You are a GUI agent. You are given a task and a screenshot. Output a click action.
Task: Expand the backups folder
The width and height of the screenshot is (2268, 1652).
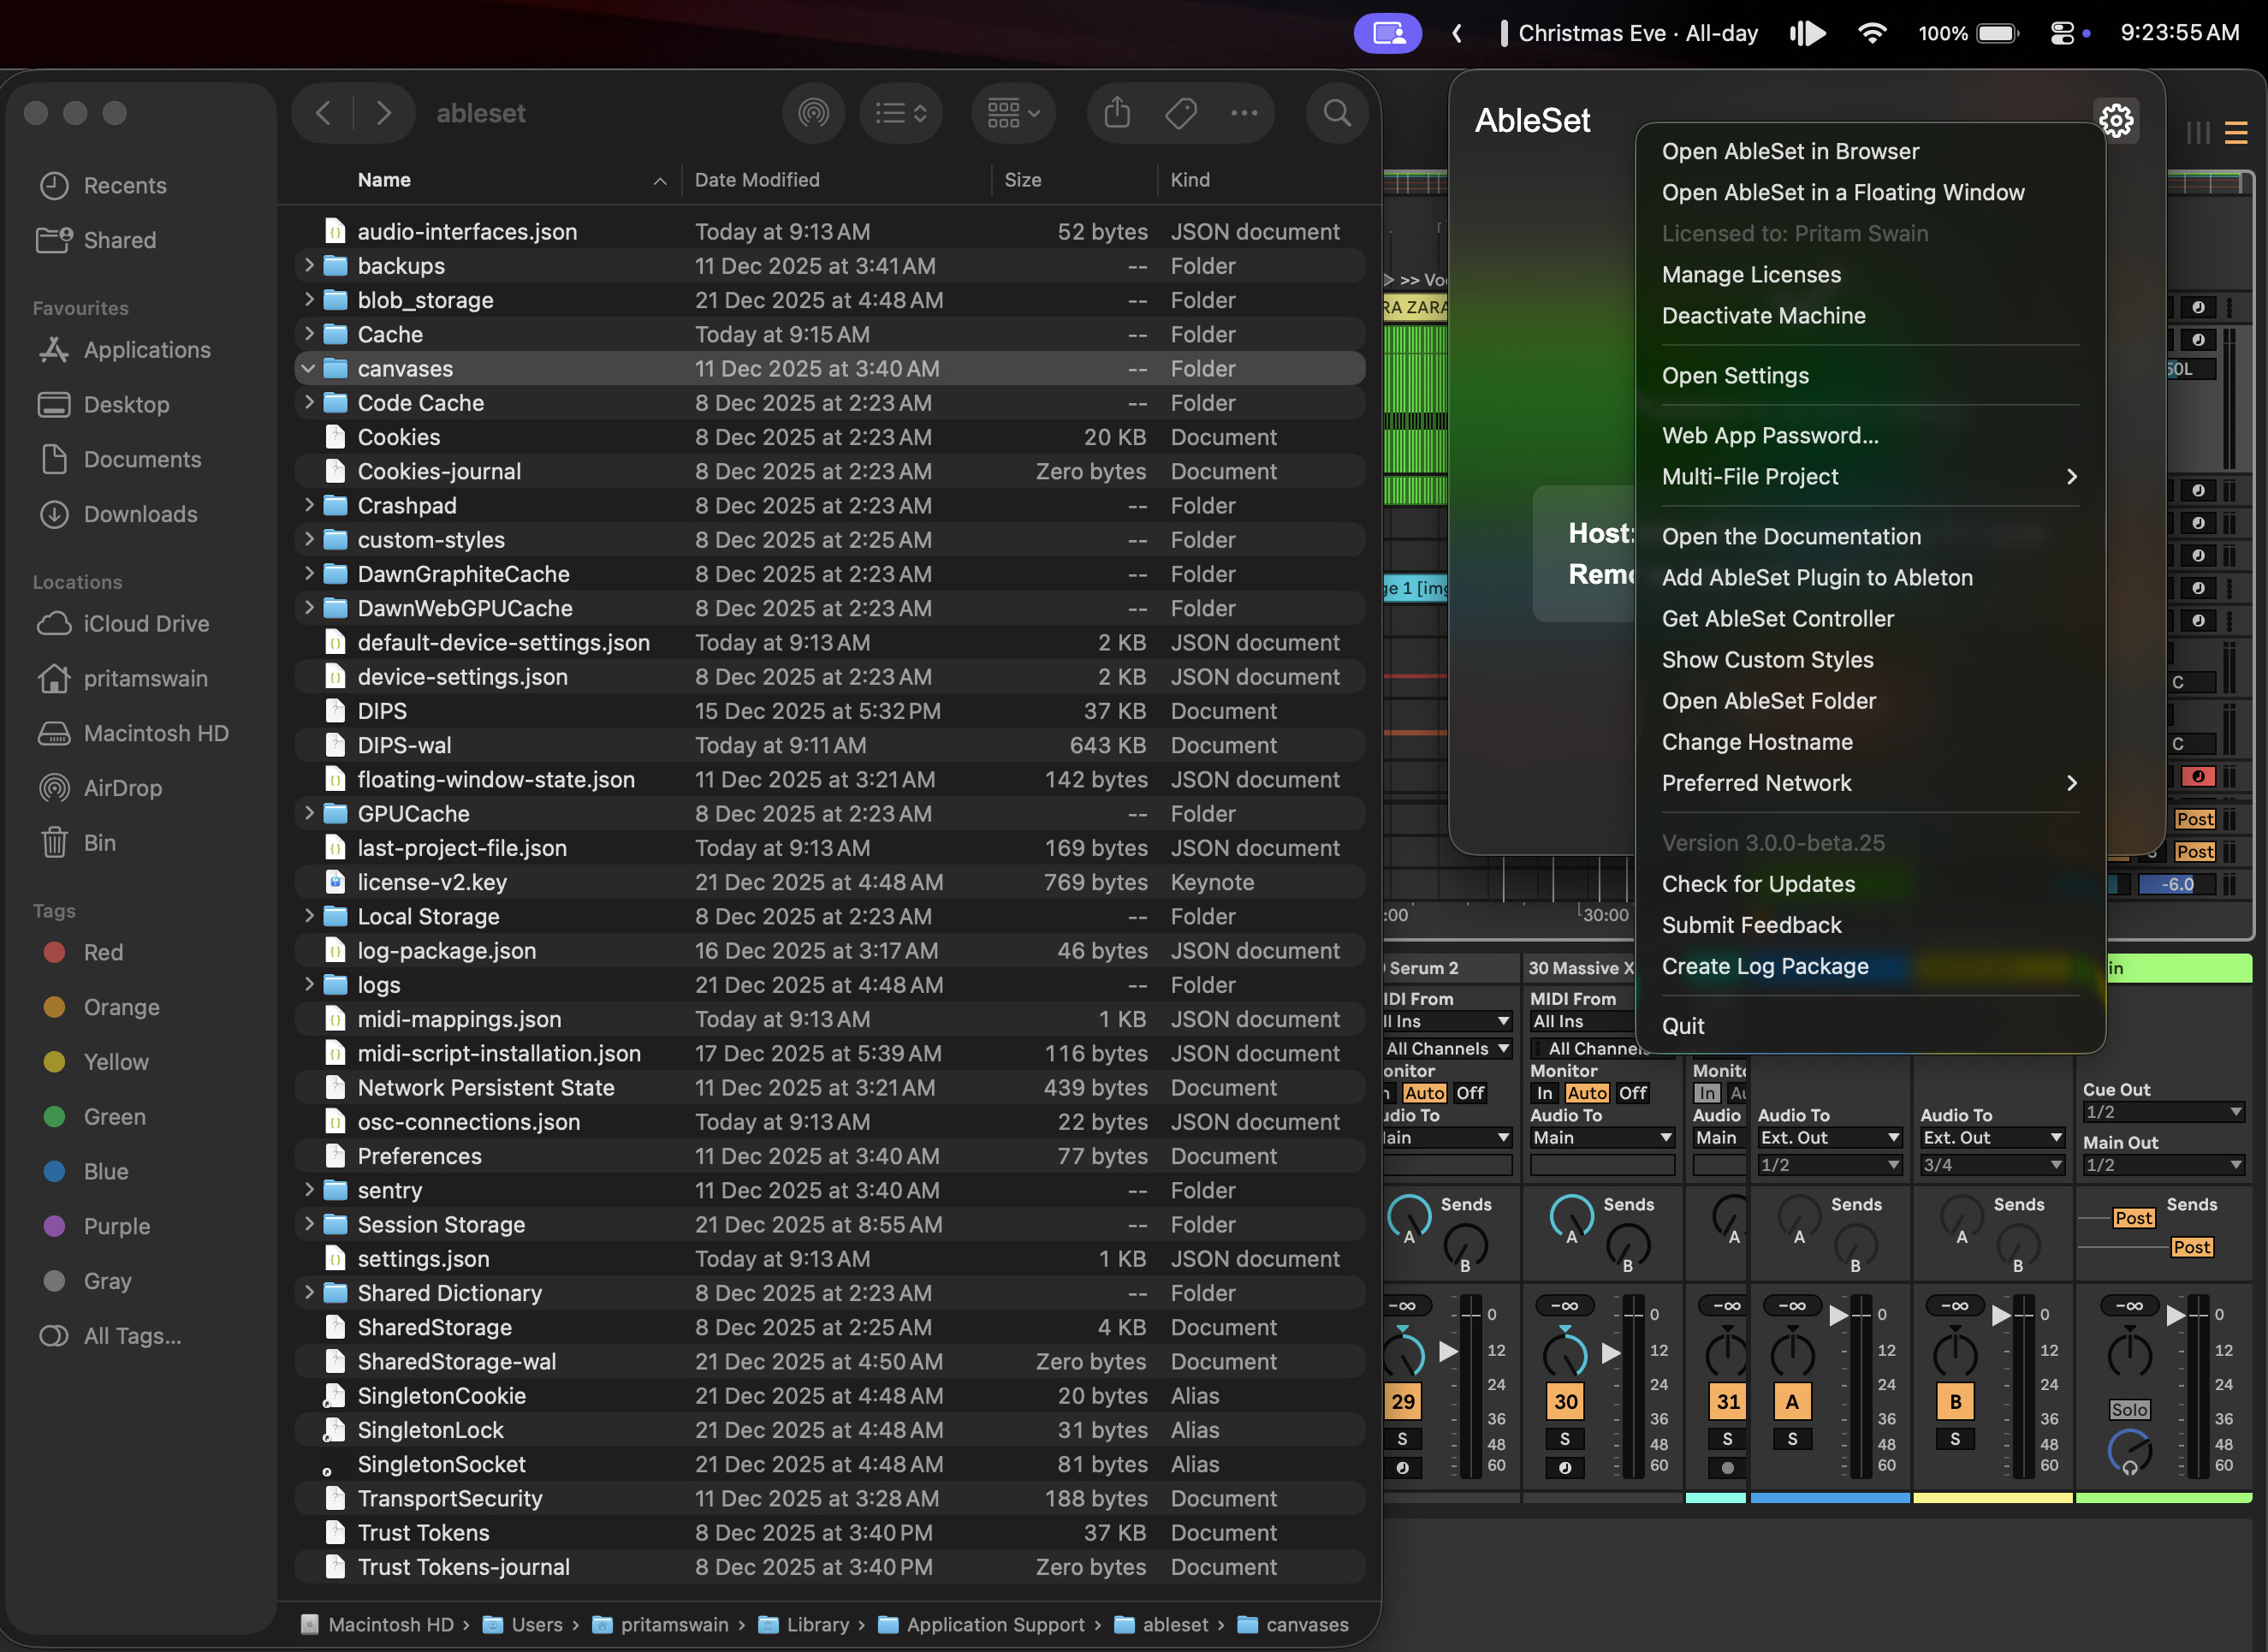[309, 266]
